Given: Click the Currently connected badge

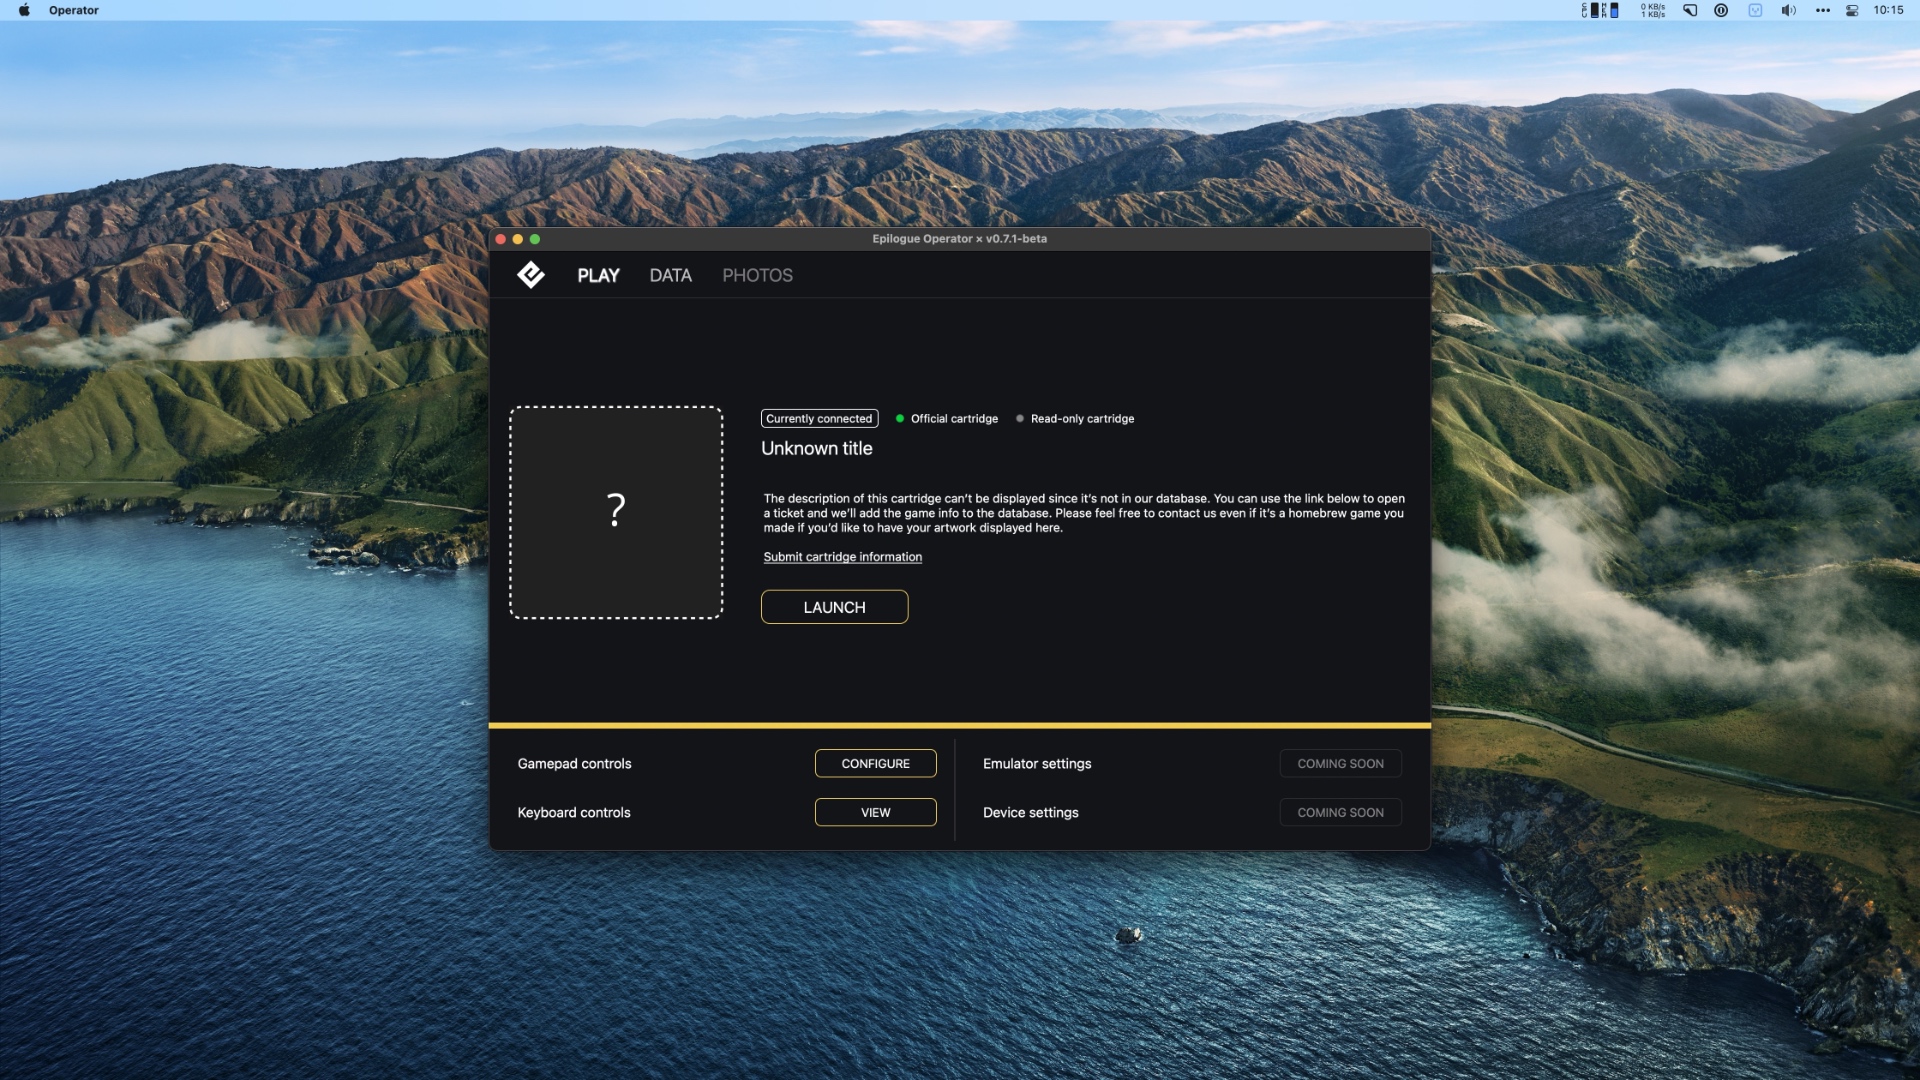Looking at the screenshot, I should pyautogui.click(x=819, y=419).
